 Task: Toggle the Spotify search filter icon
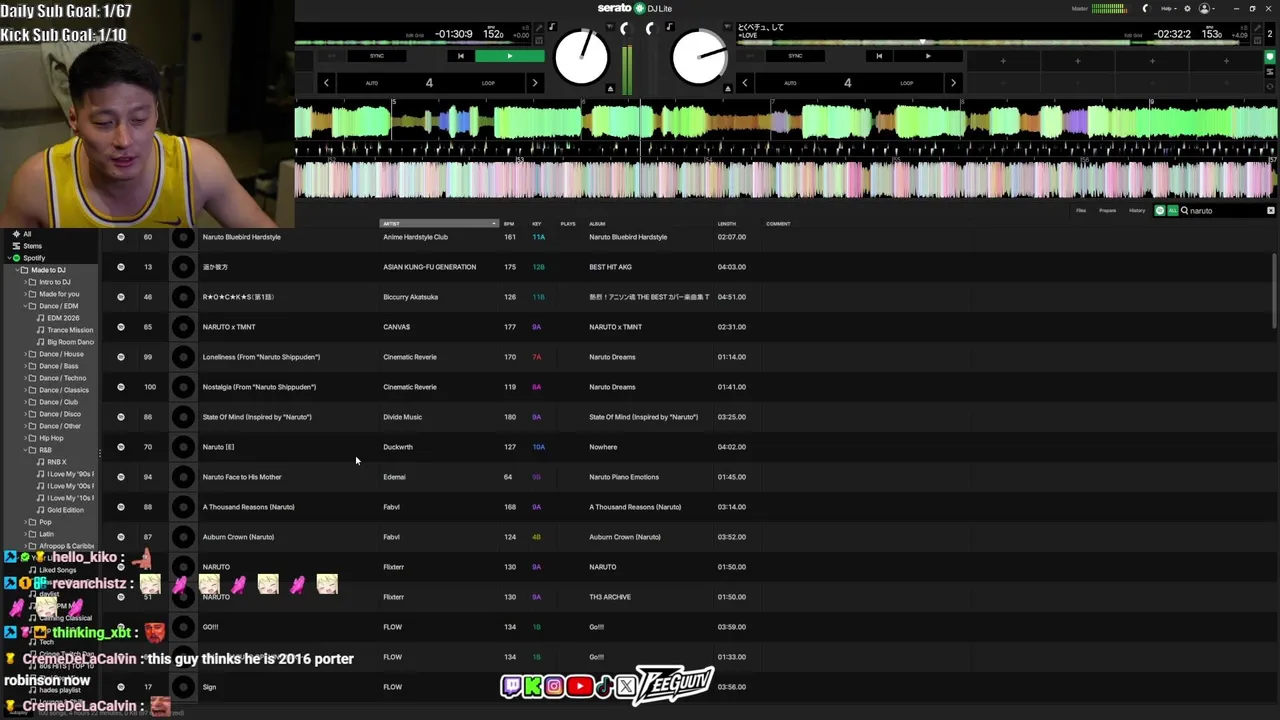1160,211
